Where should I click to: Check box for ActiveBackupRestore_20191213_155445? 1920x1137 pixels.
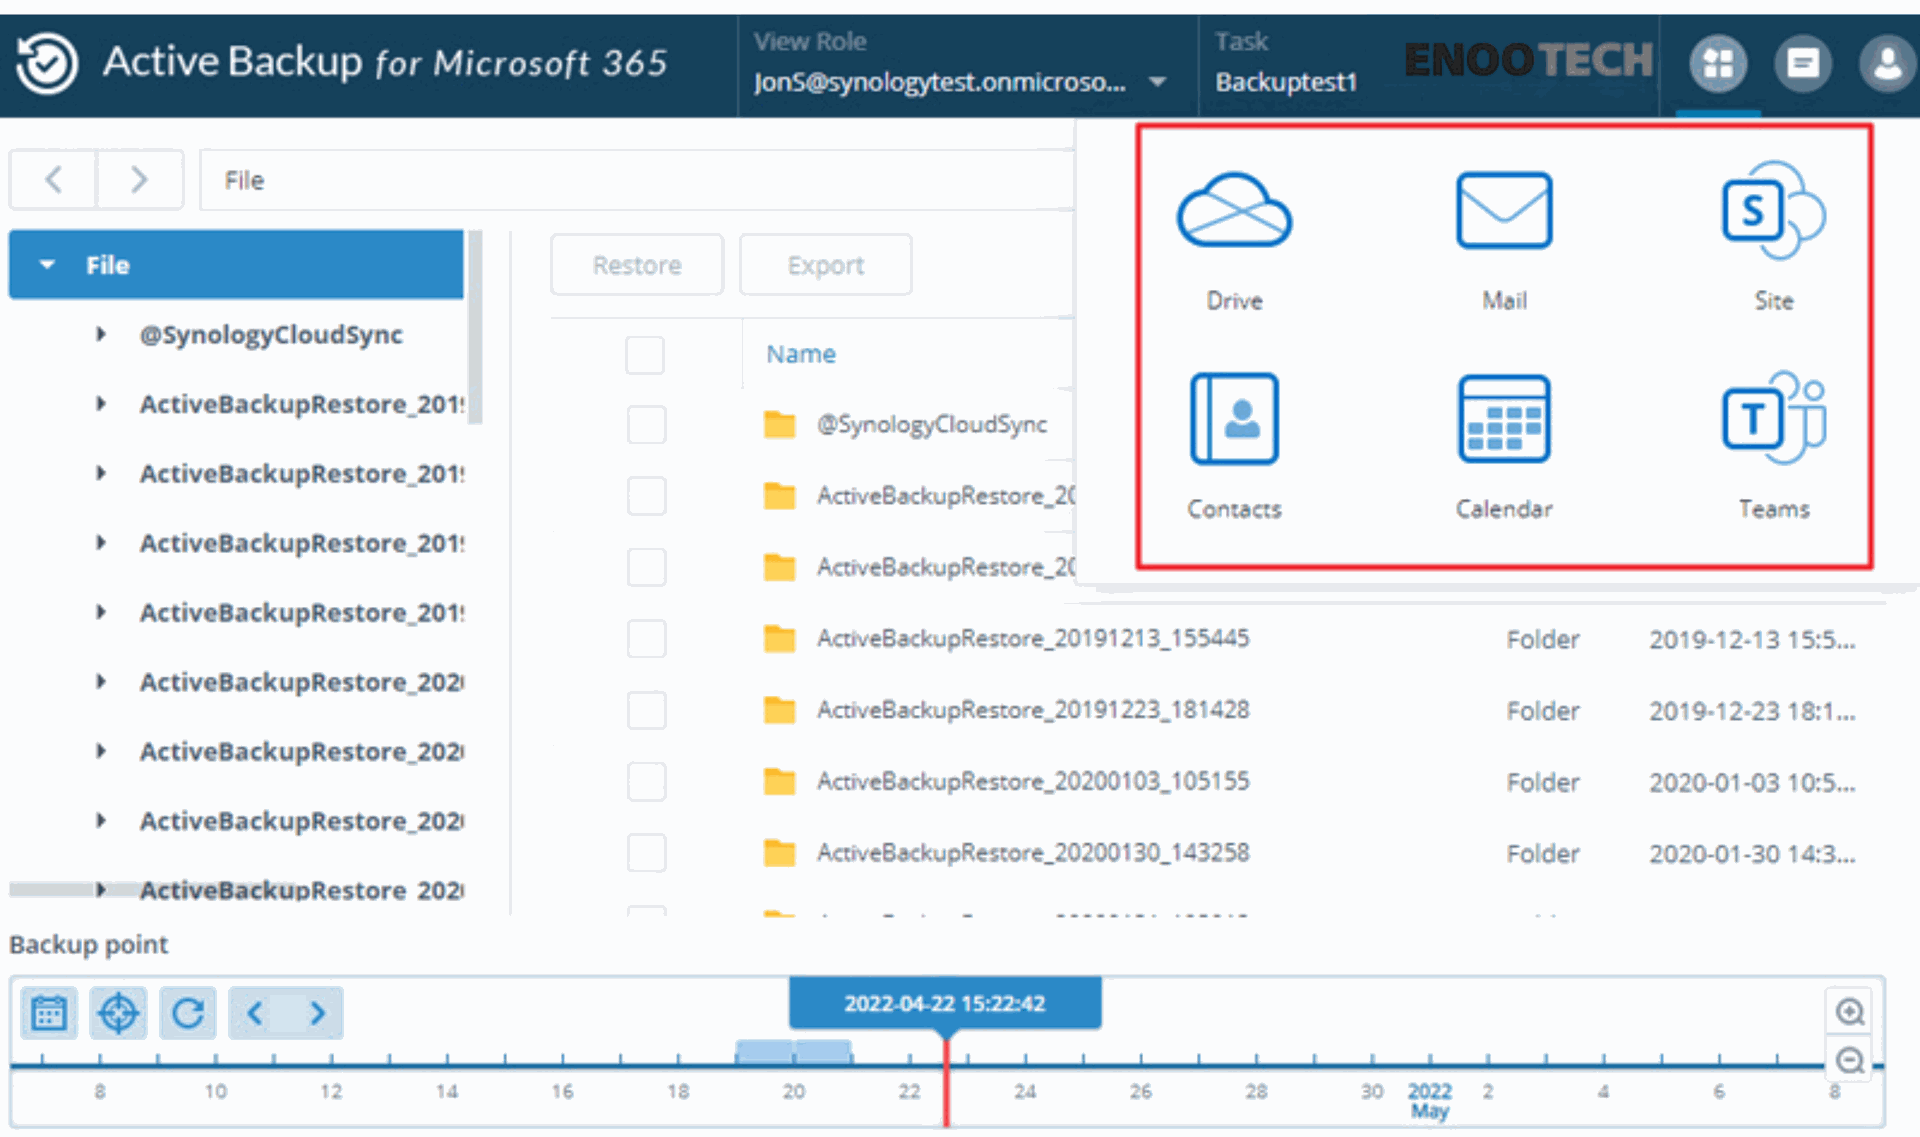click(646, 639)
